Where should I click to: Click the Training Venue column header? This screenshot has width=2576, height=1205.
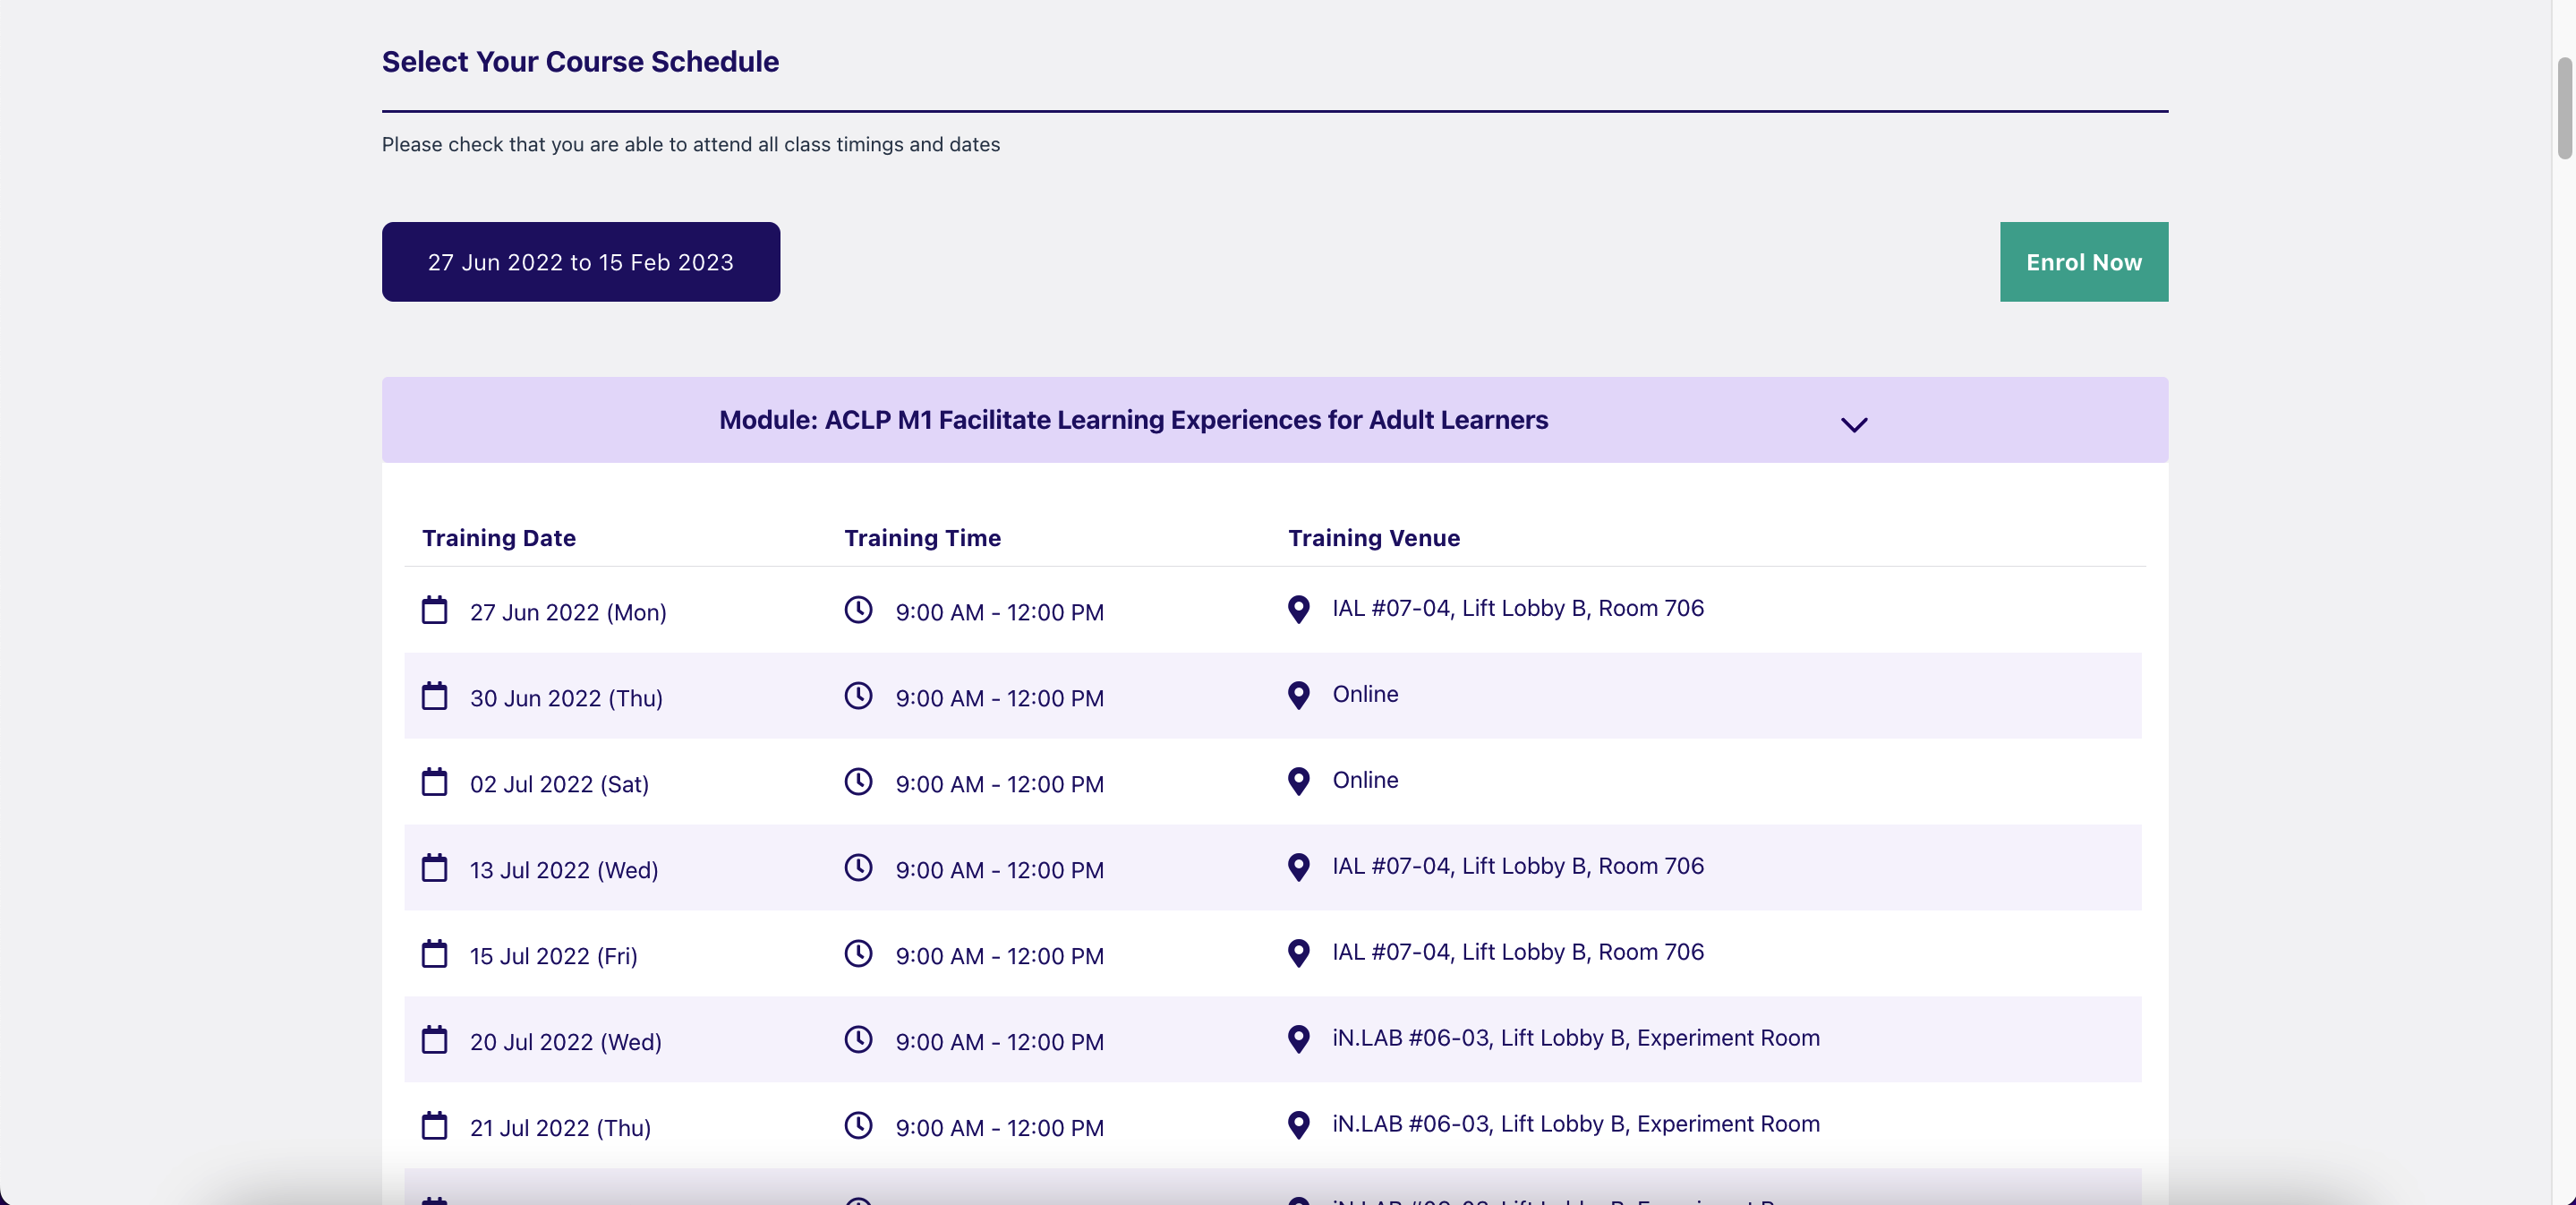click(1373, 538)
